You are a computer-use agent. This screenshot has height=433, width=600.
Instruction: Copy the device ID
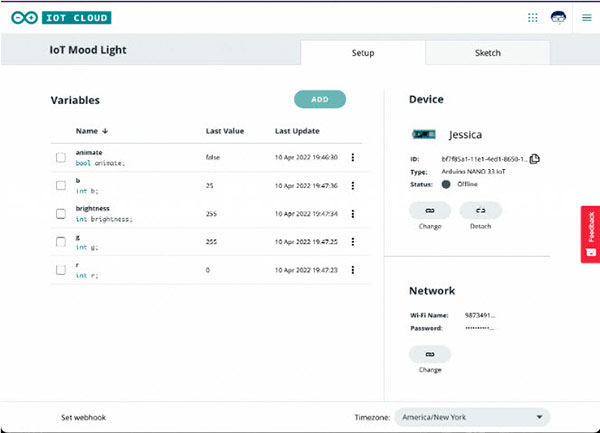[535, 158]
